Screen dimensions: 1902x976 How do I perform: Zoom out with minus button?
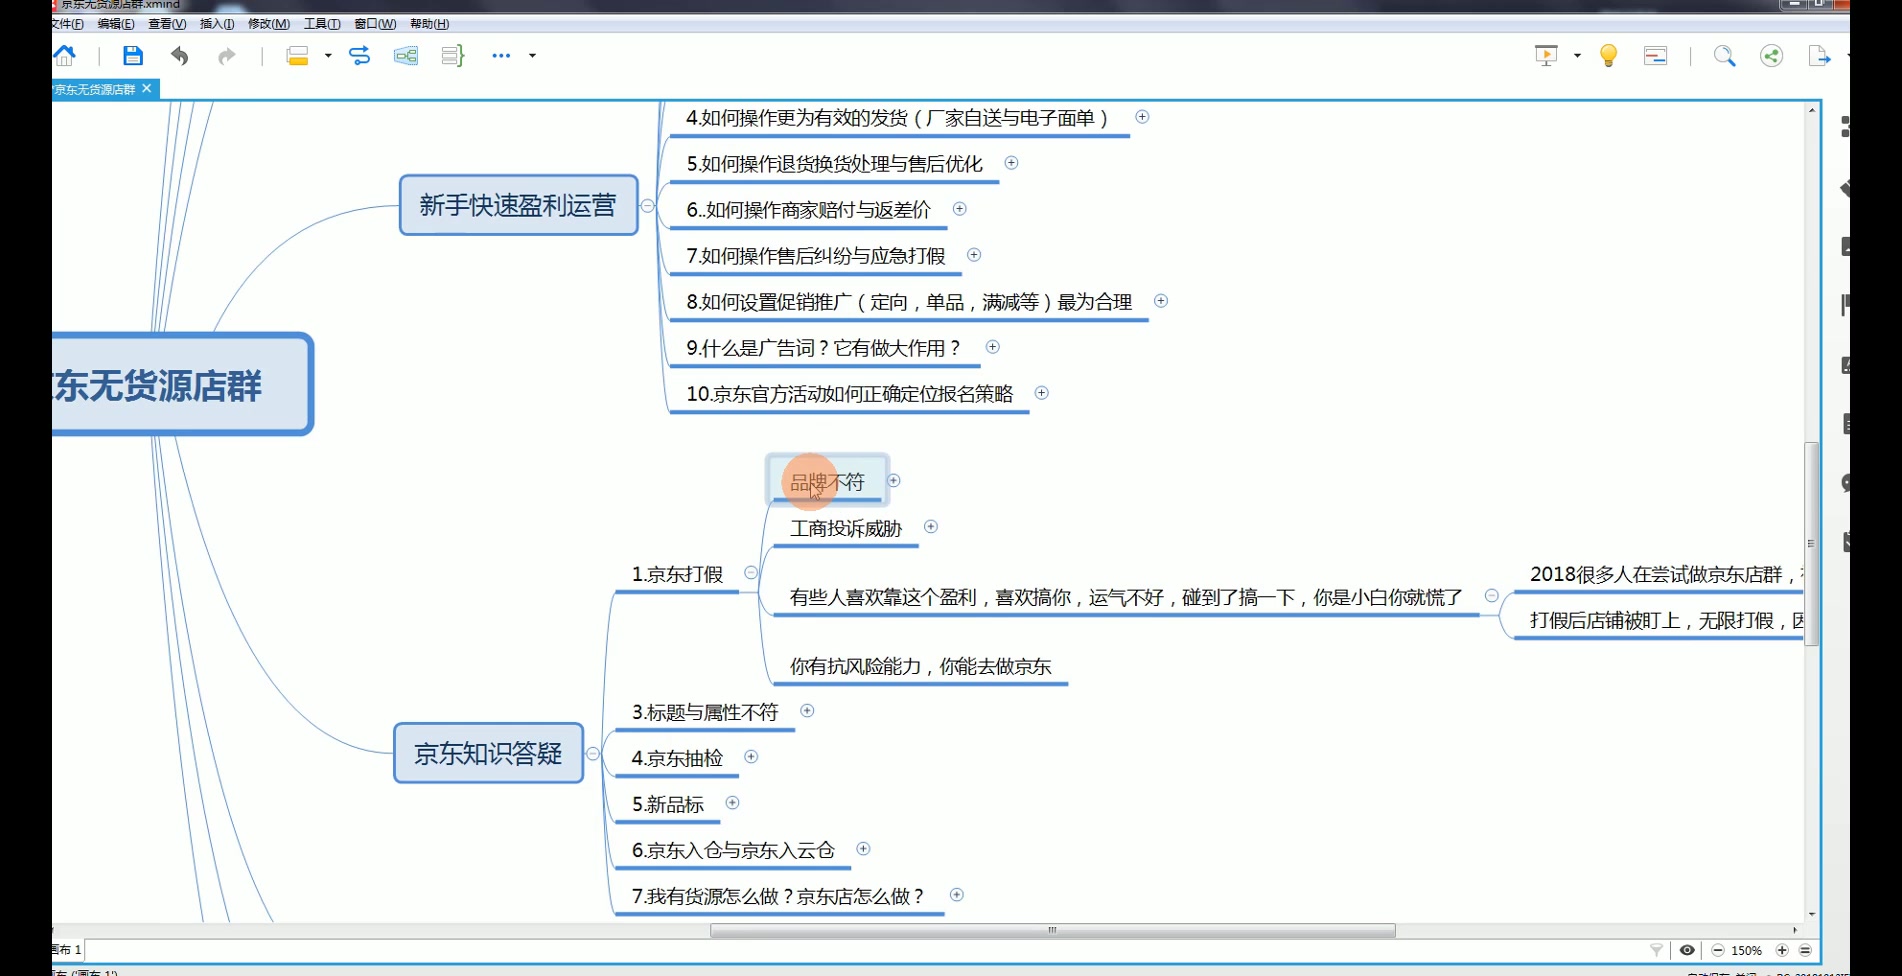(x=1718, y=950)
